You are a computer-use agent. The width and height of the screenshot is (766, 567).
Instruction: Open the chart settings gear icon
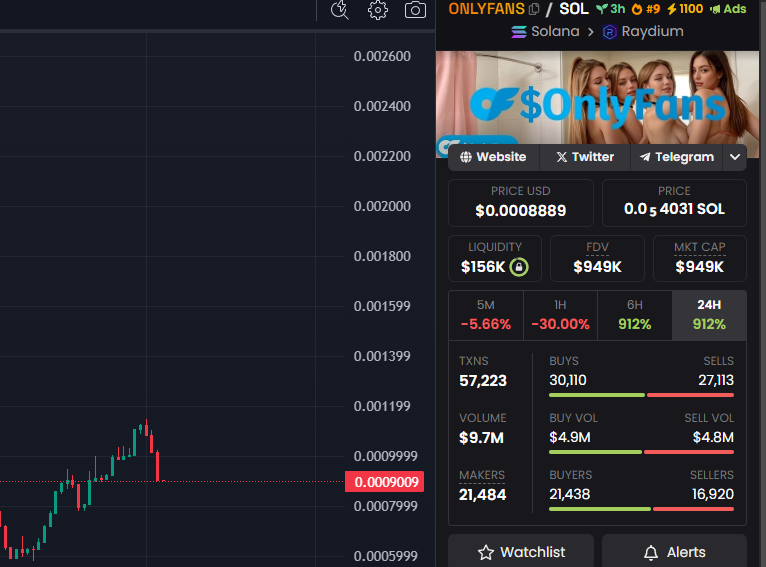(378, 10)
